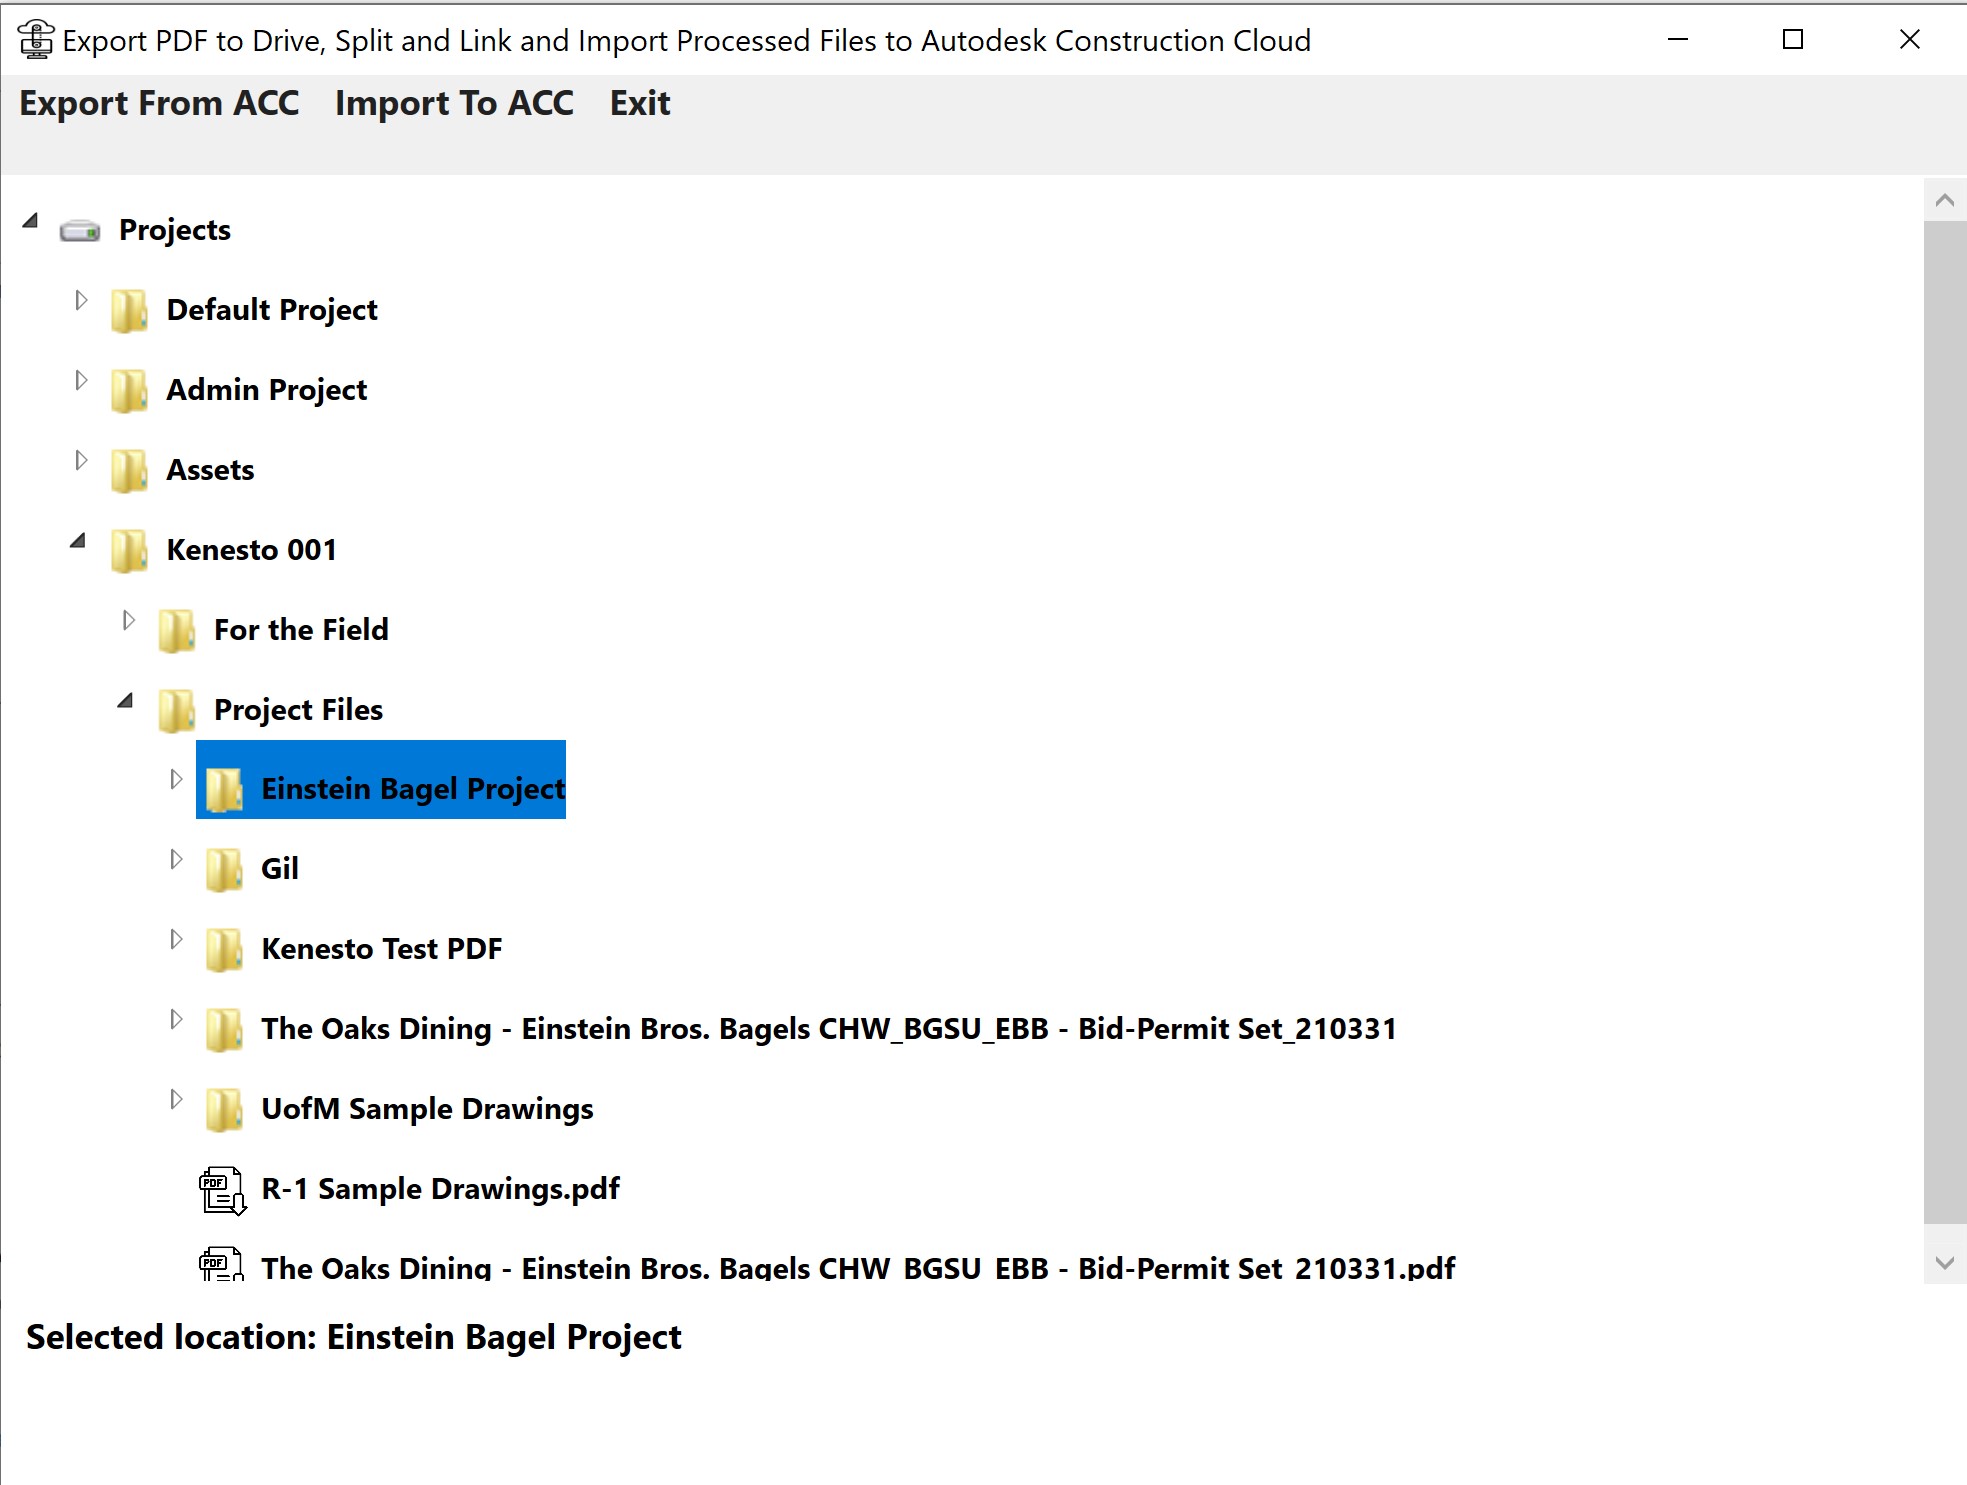This screenshot has width=1967, height=1485.
Task: Expand the Admin Project node
Action: click(x=81, y=380)
